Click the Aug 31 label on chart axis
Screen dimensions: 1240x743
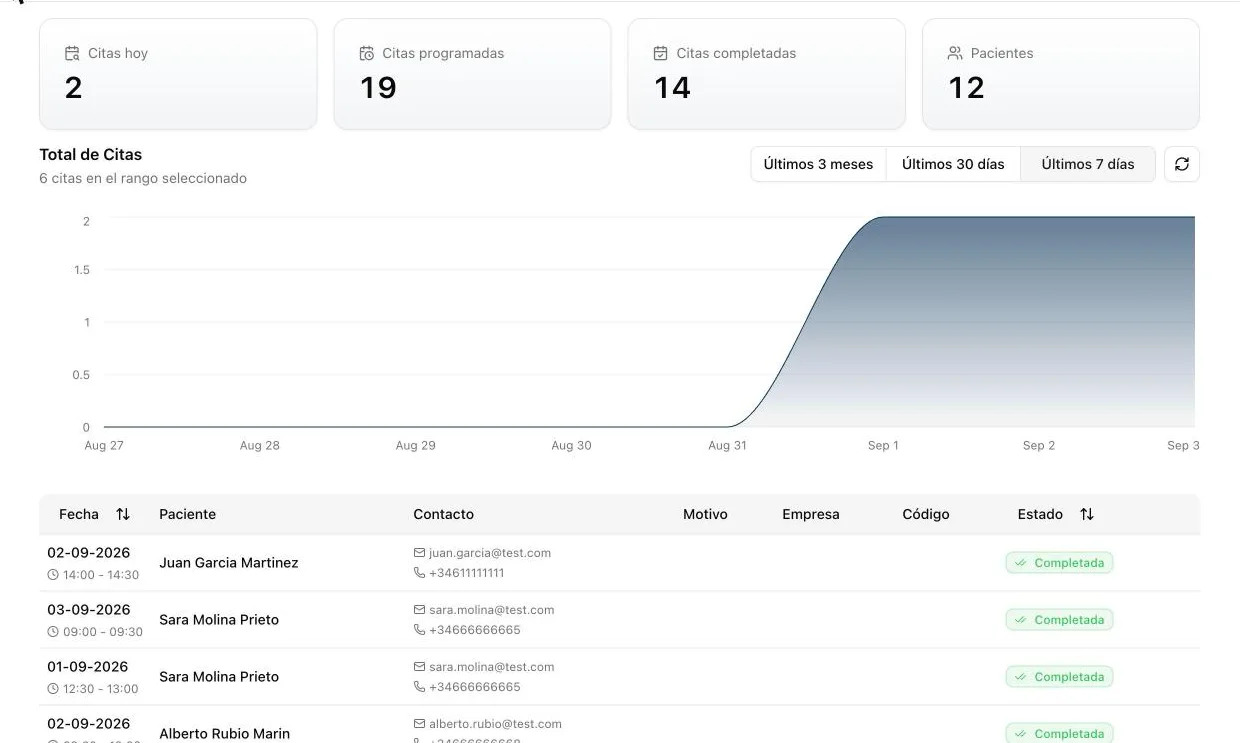pos(727,446)
